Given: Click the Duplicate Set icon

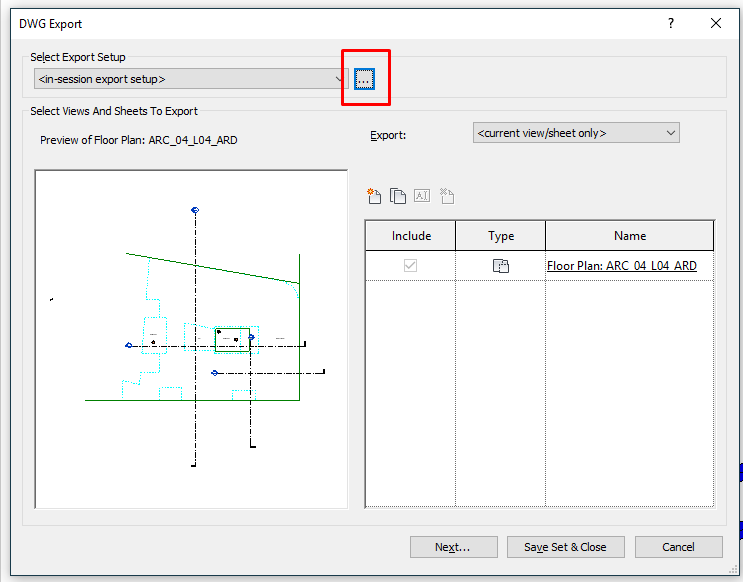Looking at the screenshot, I should [x=398, y=196].
